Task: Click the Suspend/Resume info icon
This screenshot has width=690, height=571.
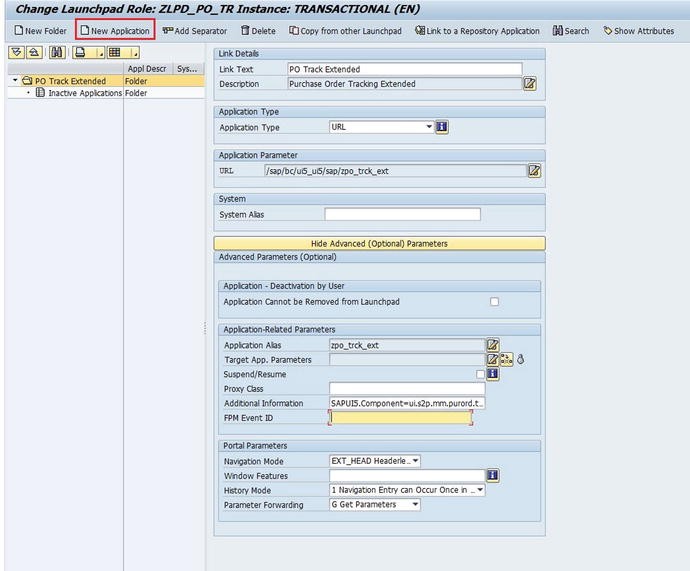Action: [492, 374]
